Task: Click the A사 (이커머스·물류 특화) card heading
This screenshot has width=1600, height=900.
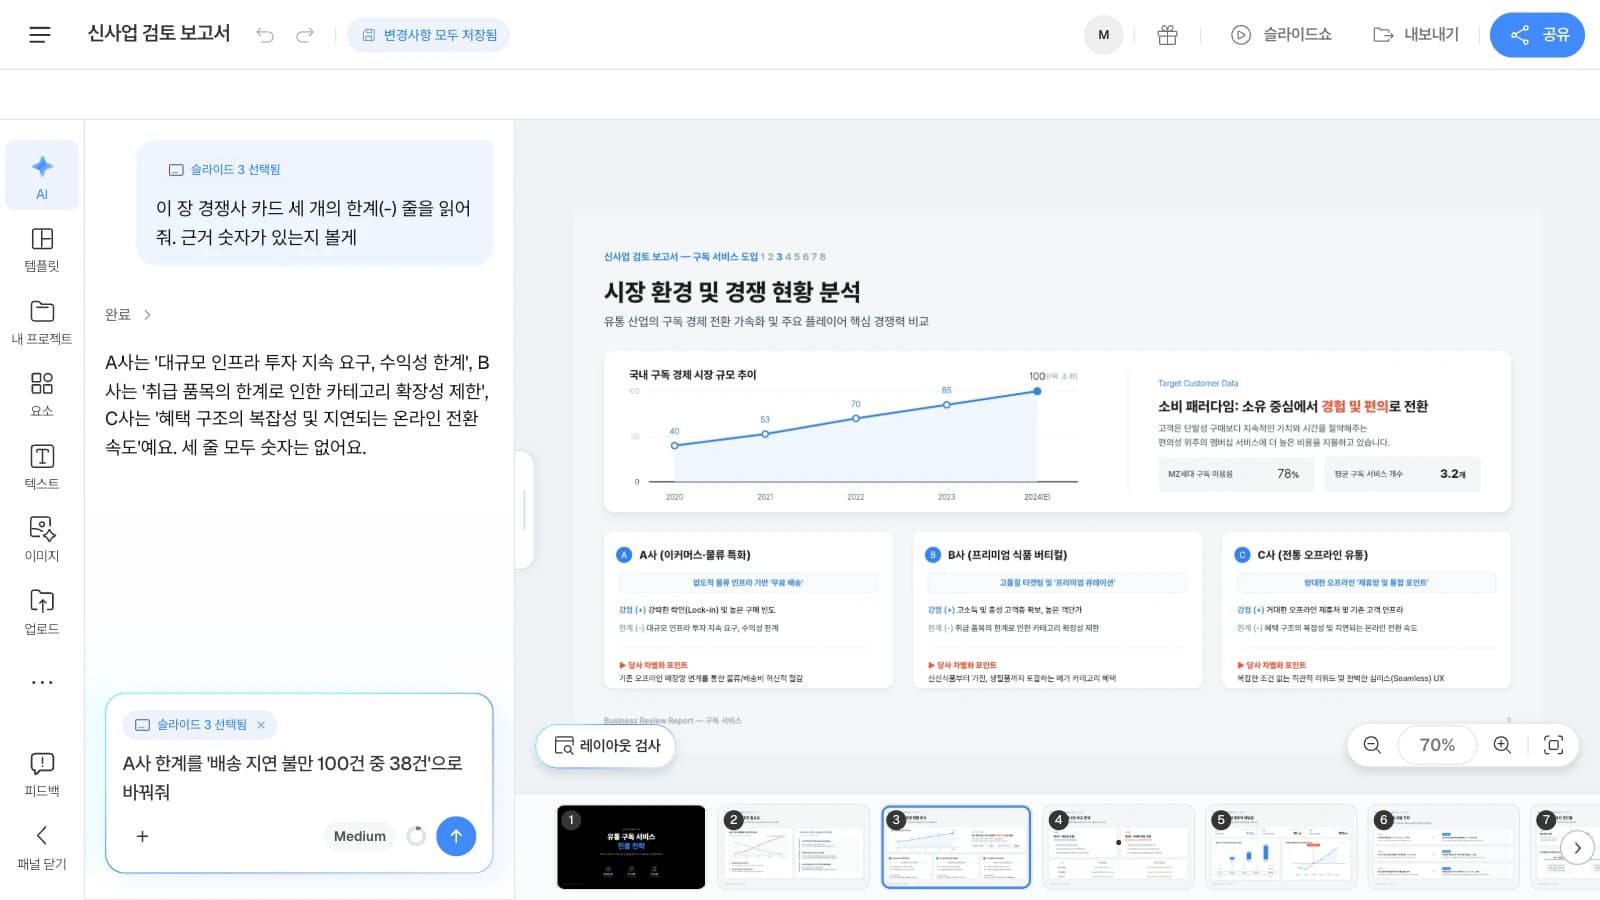Action: click(695, 555)
